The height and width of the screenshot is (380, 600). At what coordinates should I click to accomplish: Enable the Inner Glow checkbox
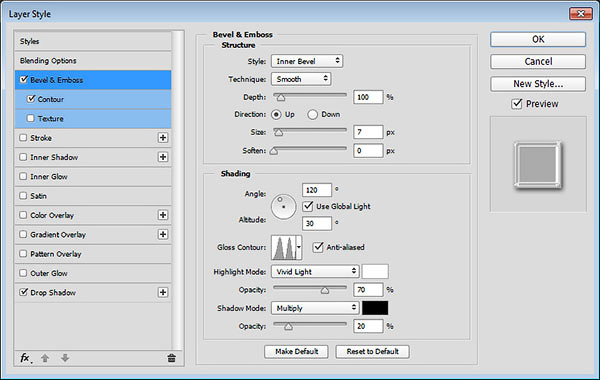click(23, 176)
